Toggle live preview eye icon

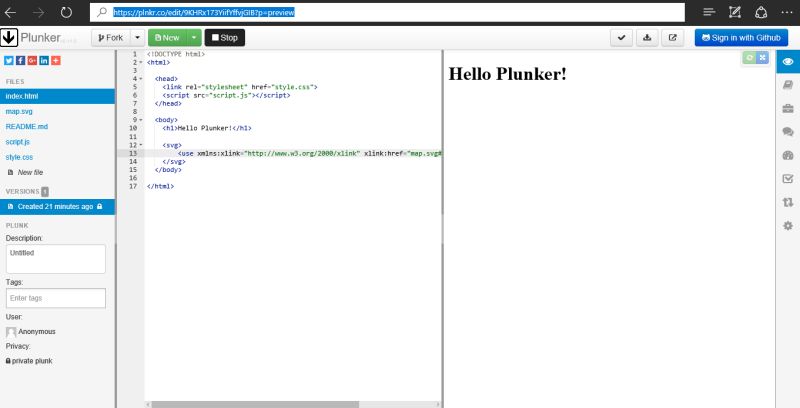tap(788, 62)
